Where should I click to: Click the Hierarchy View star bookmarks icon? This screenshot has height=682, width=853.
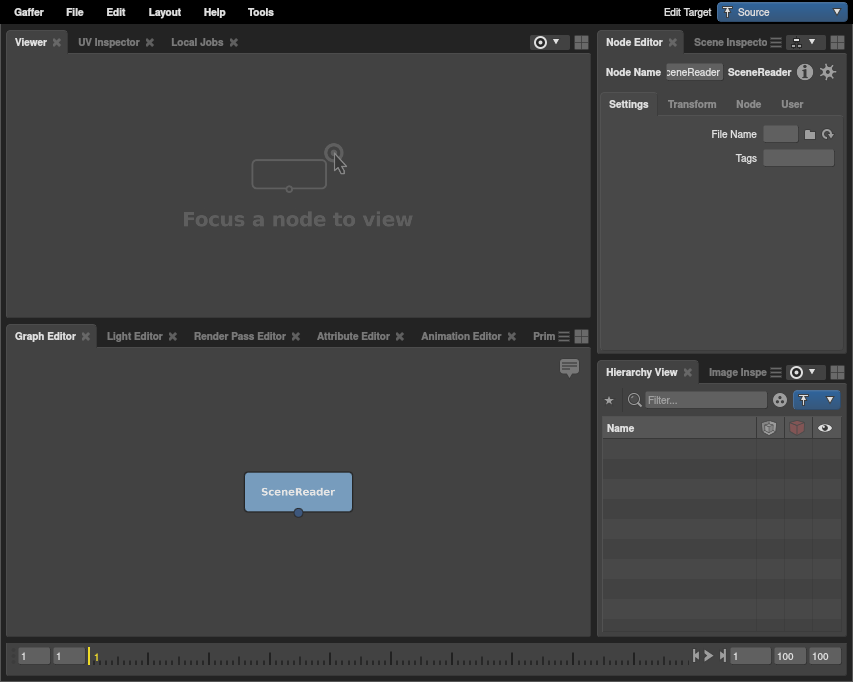pos(609,400)
